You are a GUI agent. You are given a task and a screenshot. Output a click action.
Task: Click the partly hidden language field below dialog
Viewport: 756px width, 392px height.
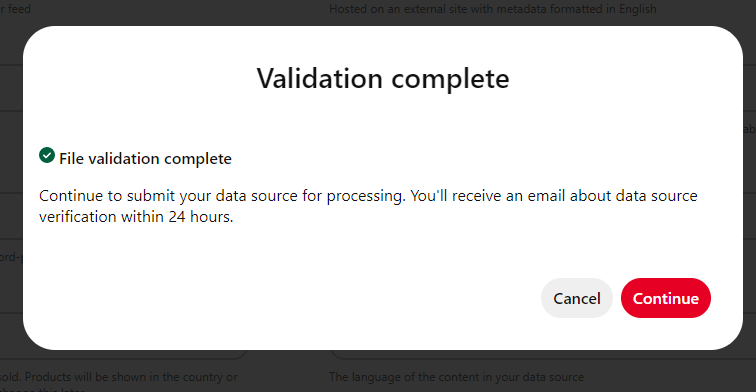543,354
